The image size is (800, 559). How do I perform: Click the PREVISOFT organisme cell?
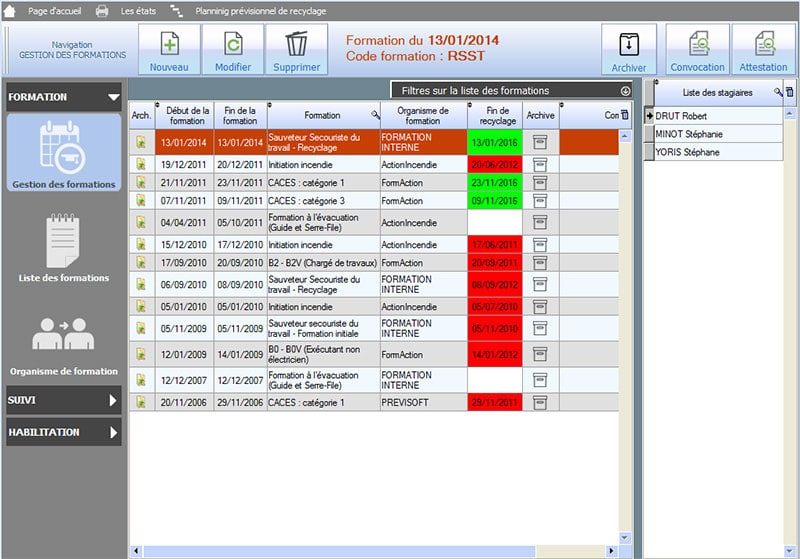(x=423, y=402)
